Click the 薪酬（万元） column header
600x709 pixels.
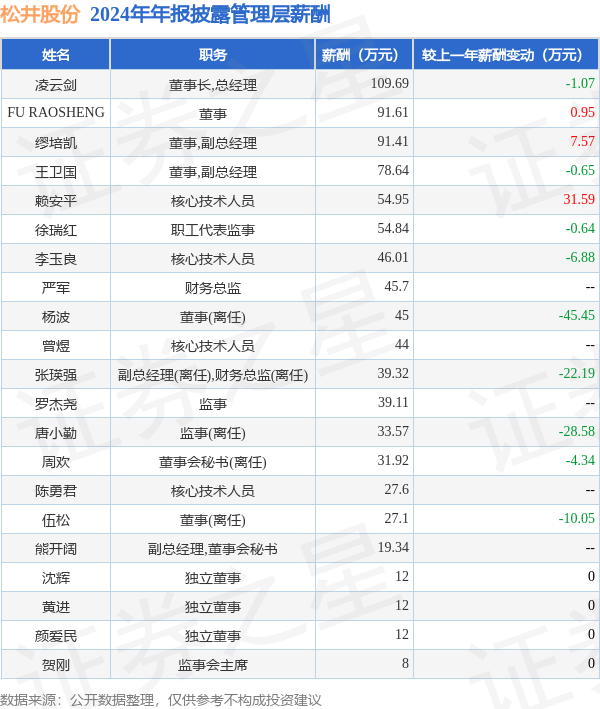click(x=364, y=55)
